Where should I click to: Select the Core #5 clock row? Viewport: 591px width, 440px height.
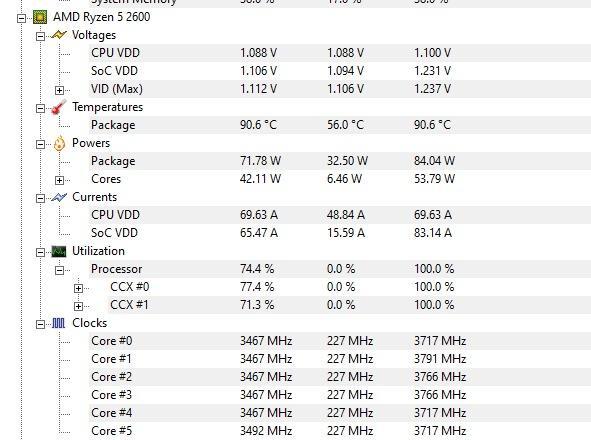(340, 431)
